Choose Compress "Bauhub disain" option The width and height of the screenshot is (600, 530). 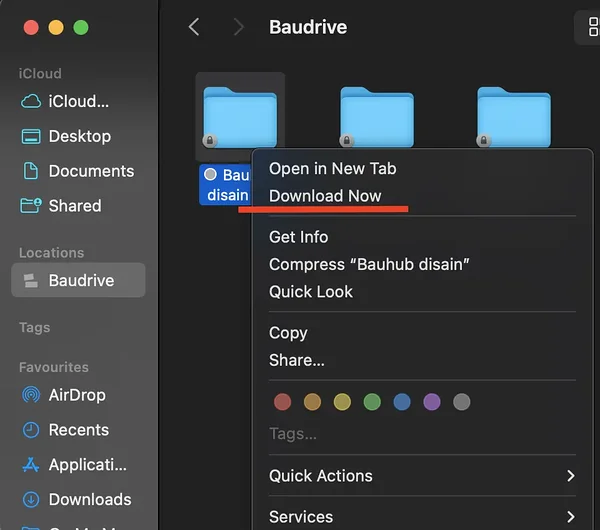point(369,264)
